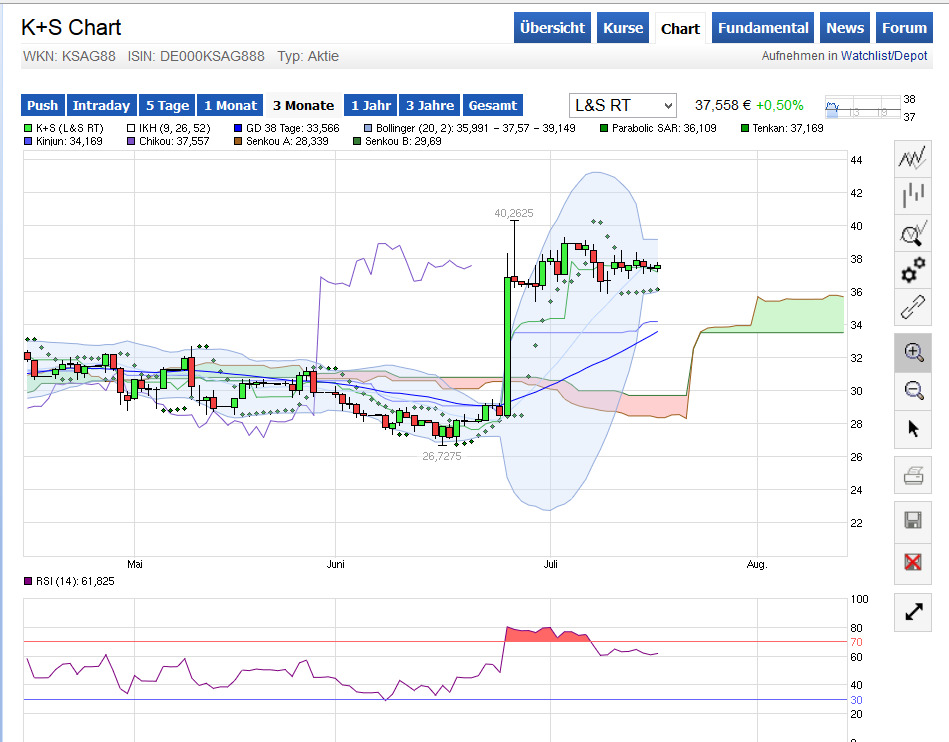Click the chain link icon
Viewport: 949px width, 742px height.
click(912, 307)
